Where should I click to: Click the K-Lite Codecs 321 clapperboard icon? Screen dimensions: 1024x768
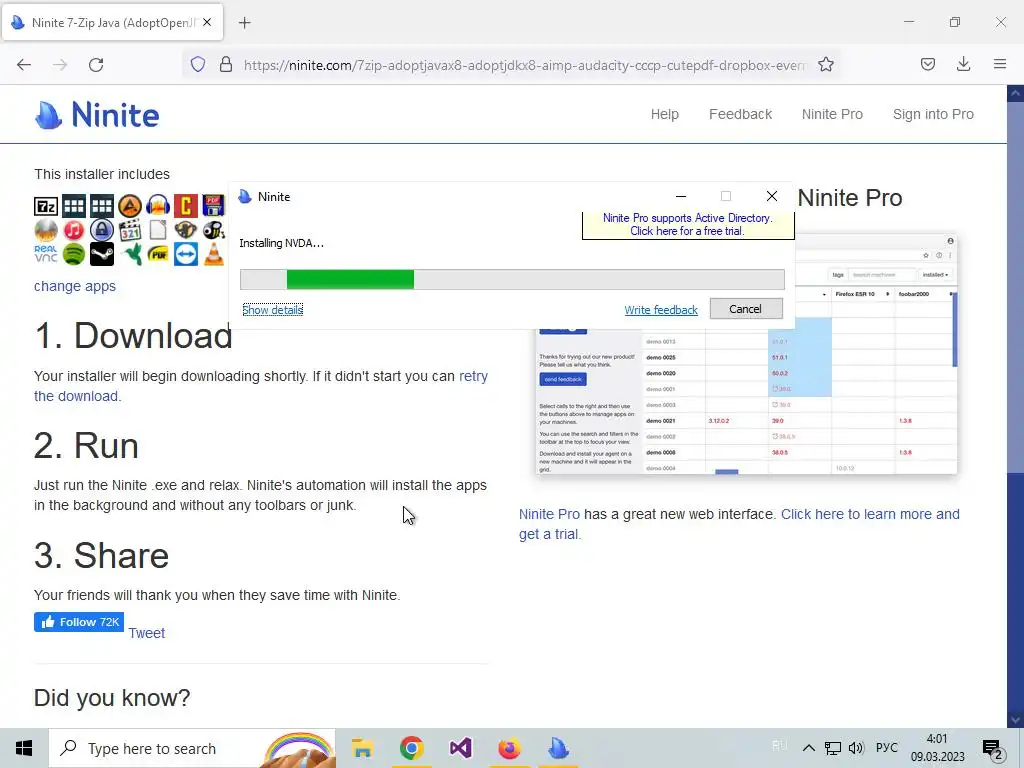[x=129, y=230]
